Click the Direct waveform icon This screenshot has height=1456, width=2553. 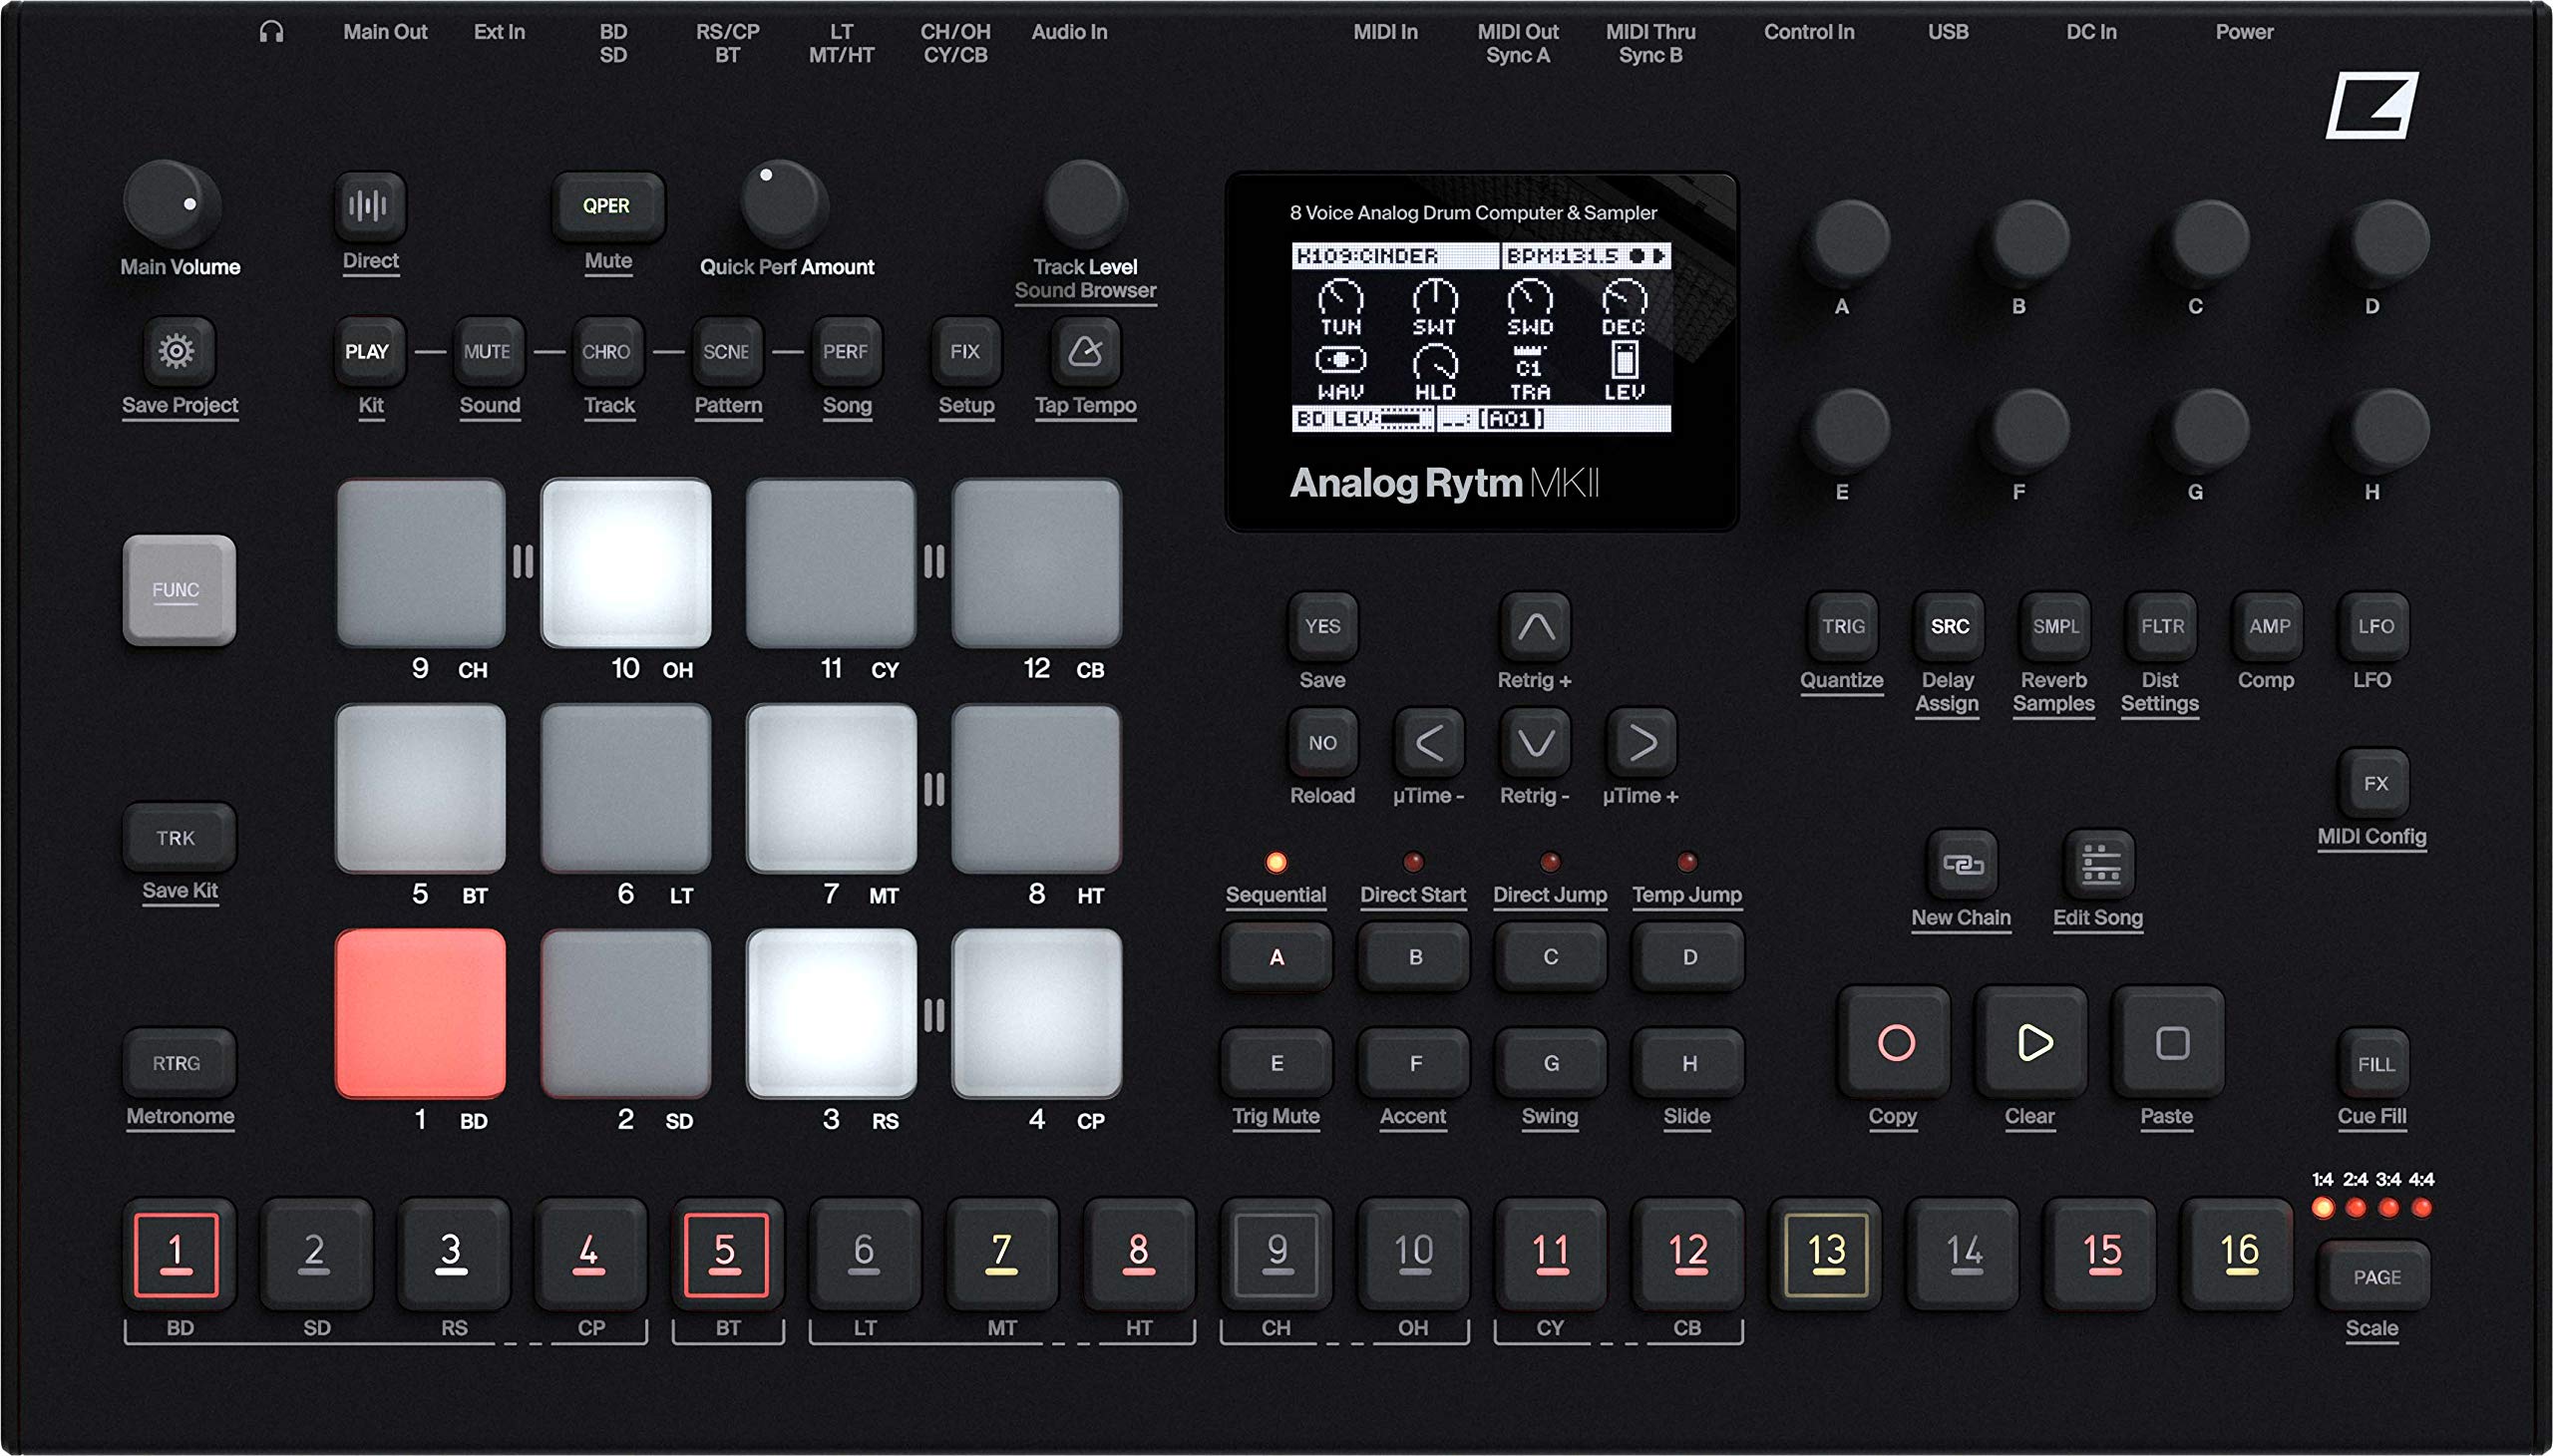coord(369,206)
